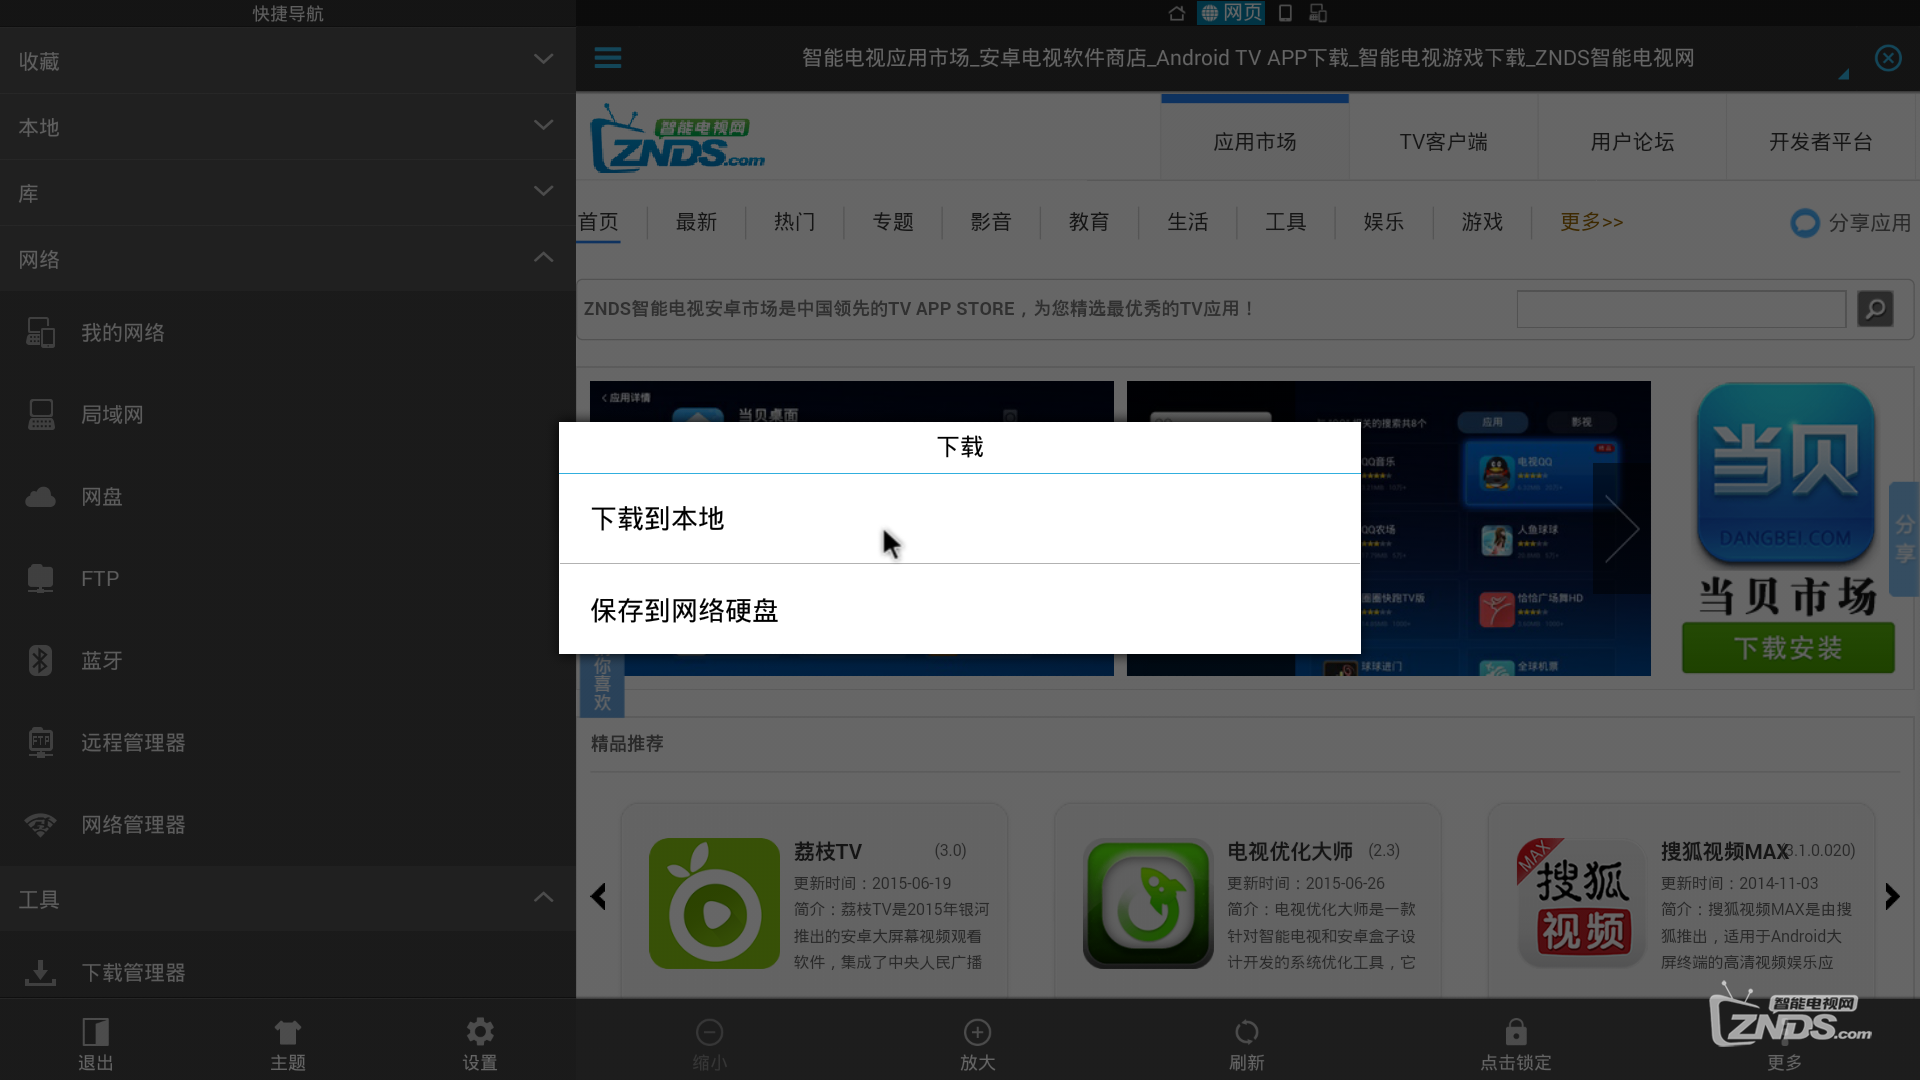The height and width of the screenshot is (1080, 1920).
Task: Click the 刷新 refresh icon
Action: 1246,1032
